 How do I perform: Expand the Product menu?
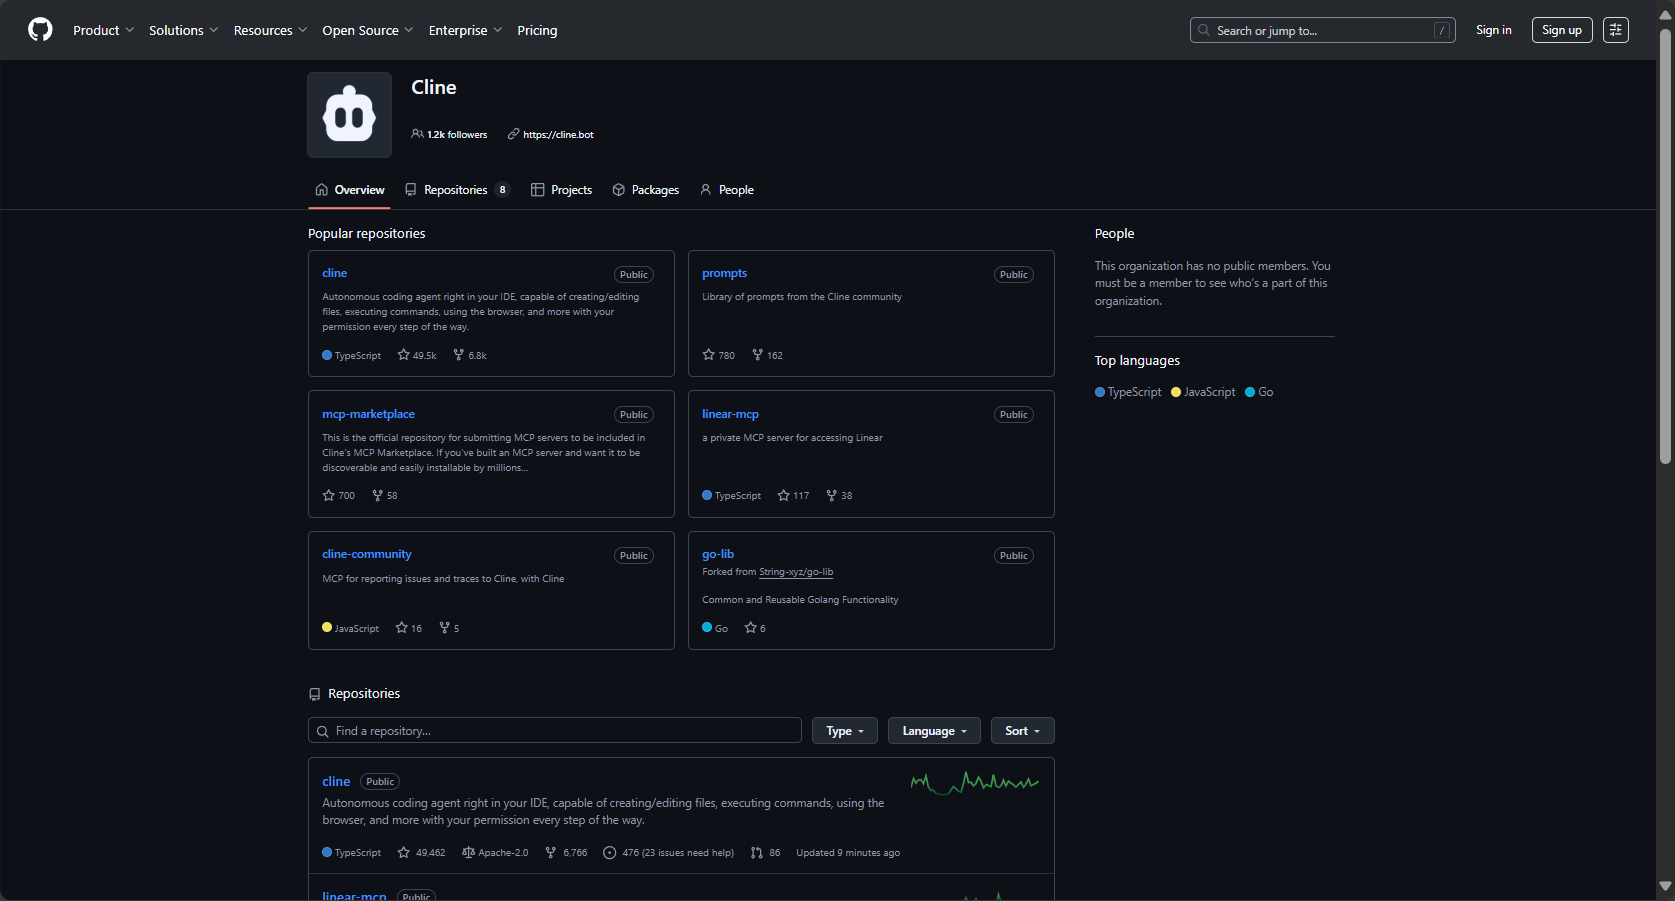(x=103, y=30)
